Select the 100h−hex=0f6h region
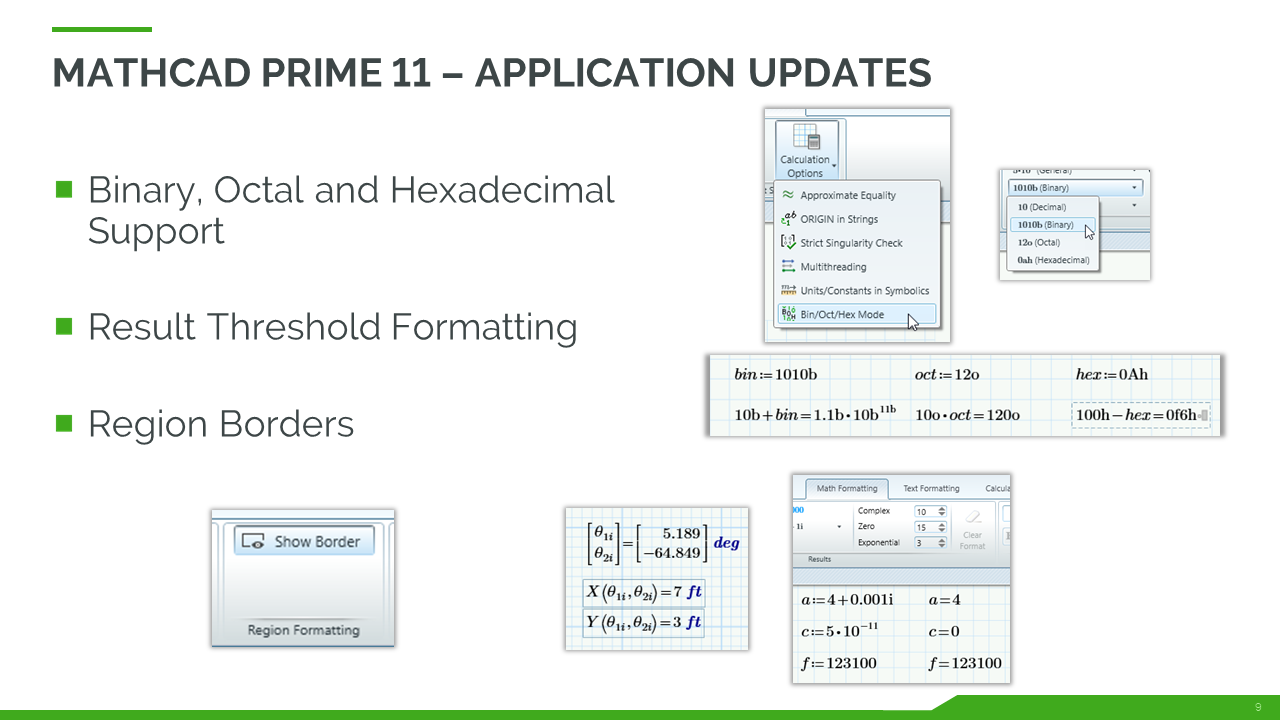The width and height of the screenshot is (1280, 720). [x=1140, y=415]
